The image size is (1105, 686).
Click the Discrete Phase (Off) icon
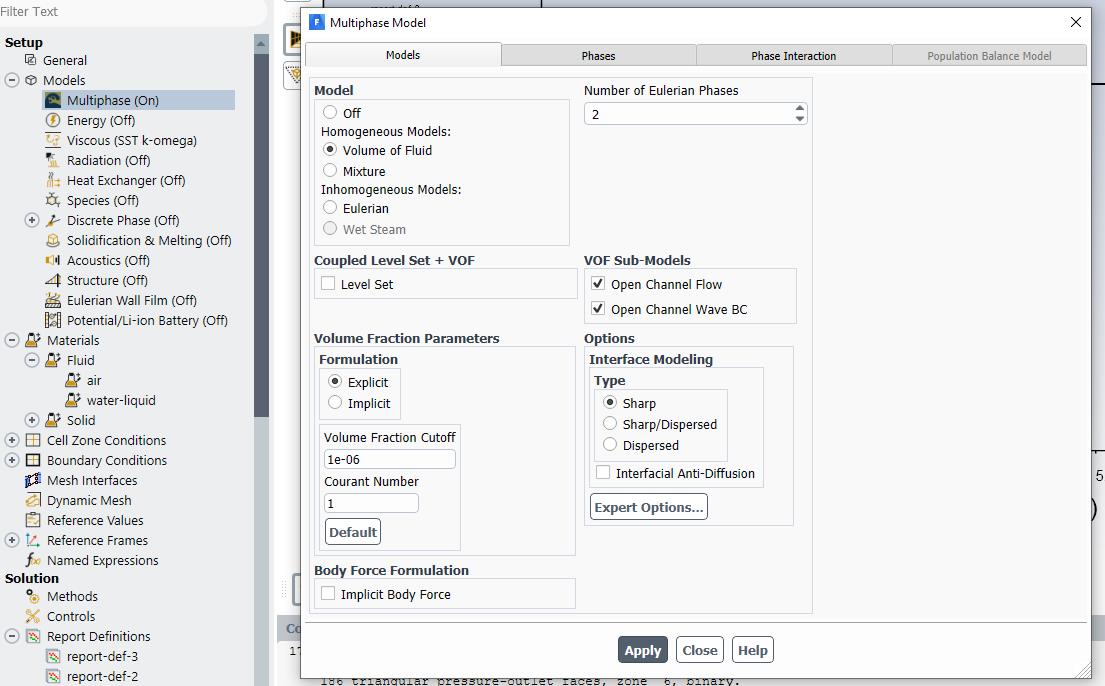point(53,220)
